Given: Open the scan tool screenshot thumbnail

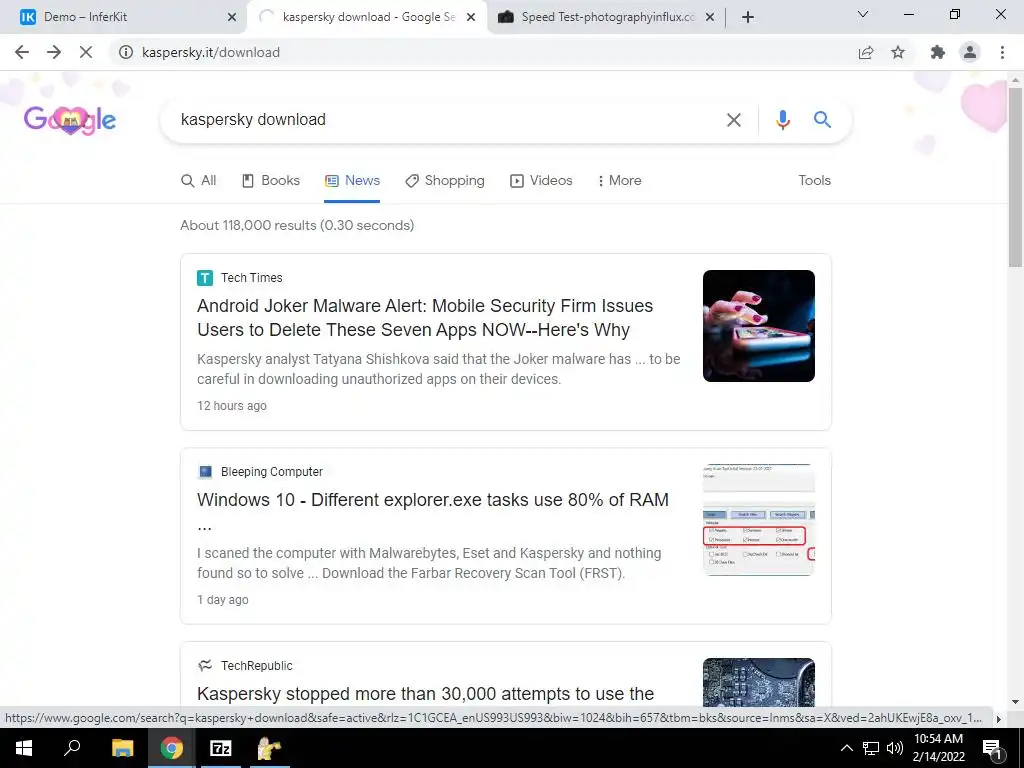Looking at the screenshot, I should [x=759, y=520].
